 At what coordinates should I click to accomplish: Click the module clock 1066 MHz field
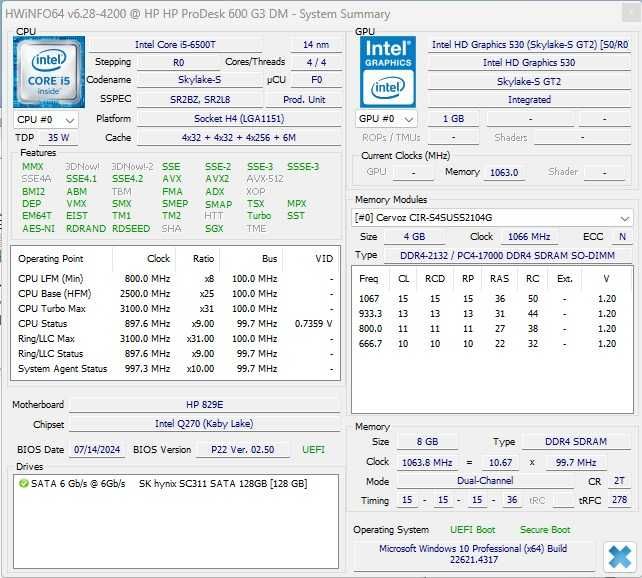coord(529,237)
